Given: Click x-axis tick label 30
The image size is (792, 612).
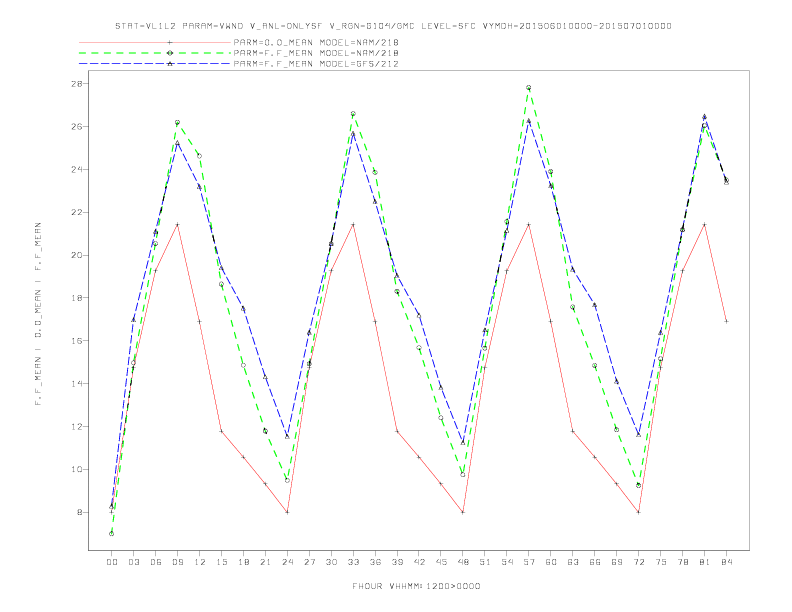Looking at the screenshot, I should coord(331,562).
